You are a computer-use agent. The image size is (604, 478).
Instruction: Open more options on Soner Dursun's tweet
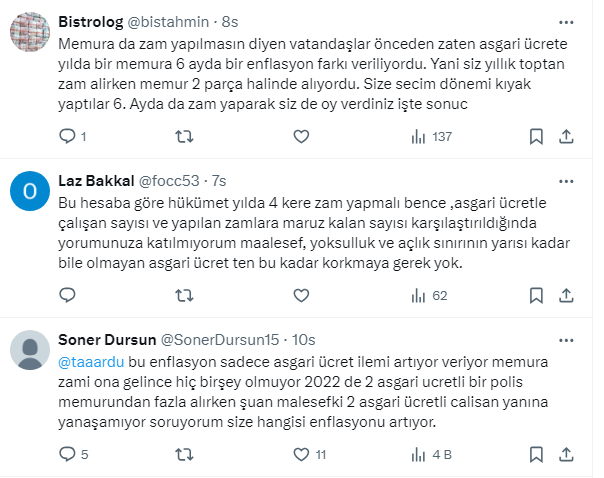pyautogui.click(x=567, y=339)
